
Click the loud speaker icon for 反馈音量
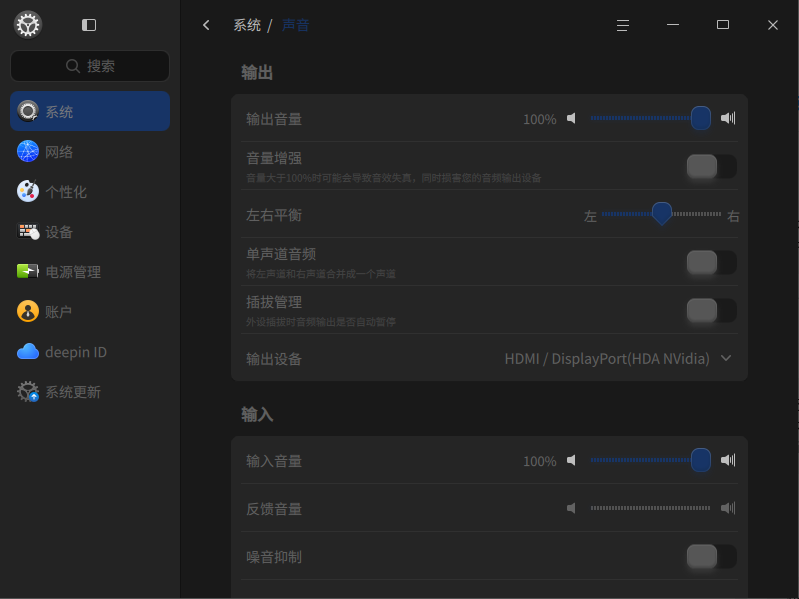[728, 508]
